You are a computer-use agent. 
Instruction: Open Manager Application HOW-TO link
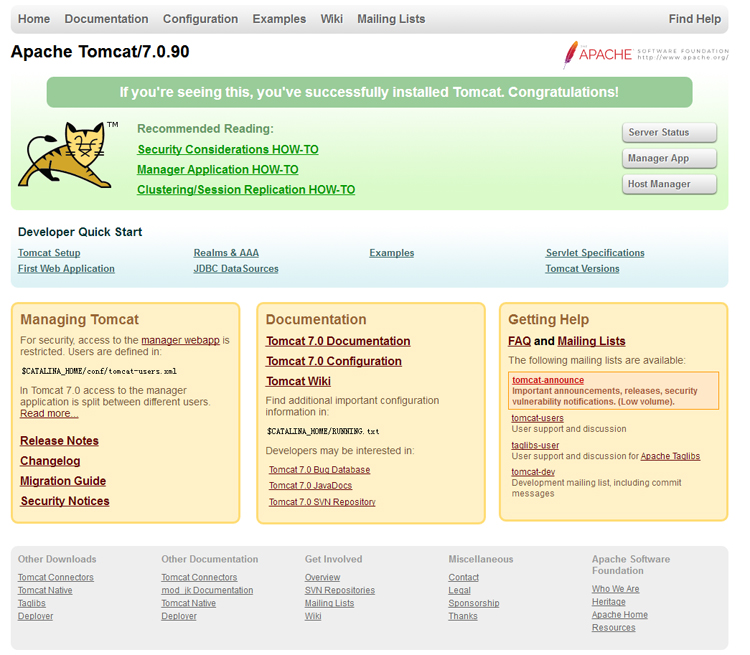pos(218,170)
